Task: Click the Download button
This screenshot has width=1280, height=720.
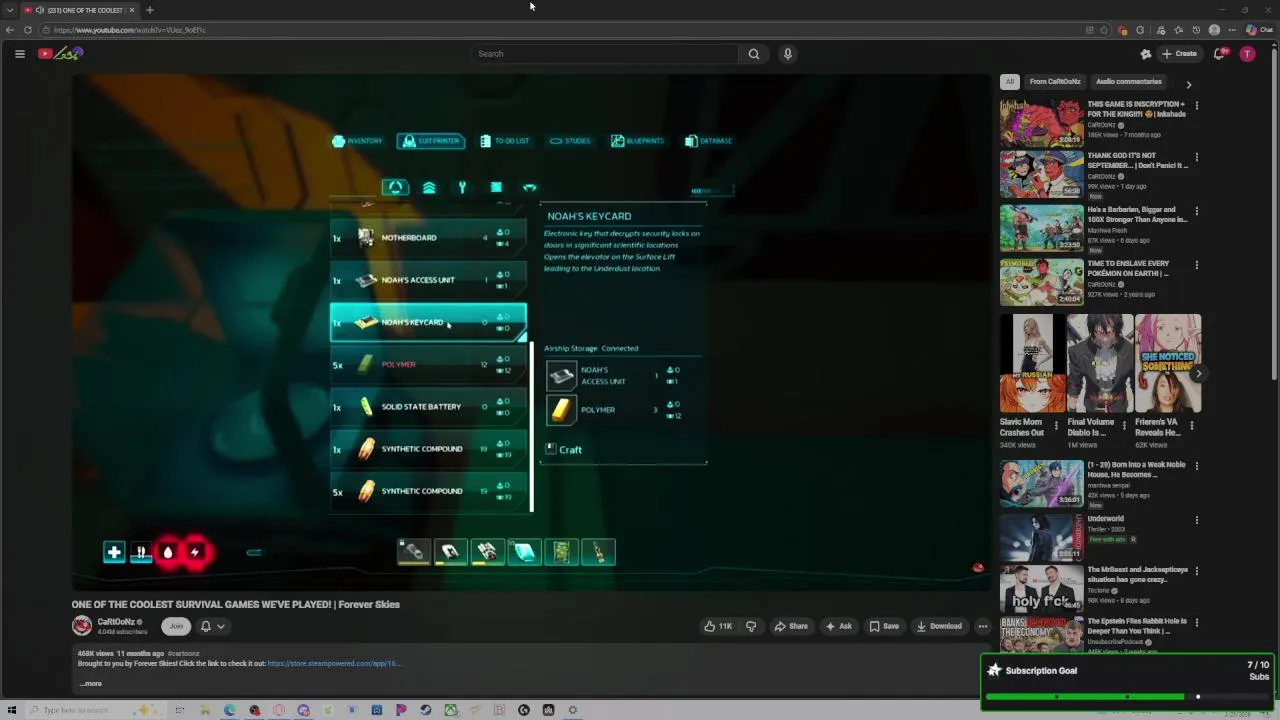Action: (938, 626)
